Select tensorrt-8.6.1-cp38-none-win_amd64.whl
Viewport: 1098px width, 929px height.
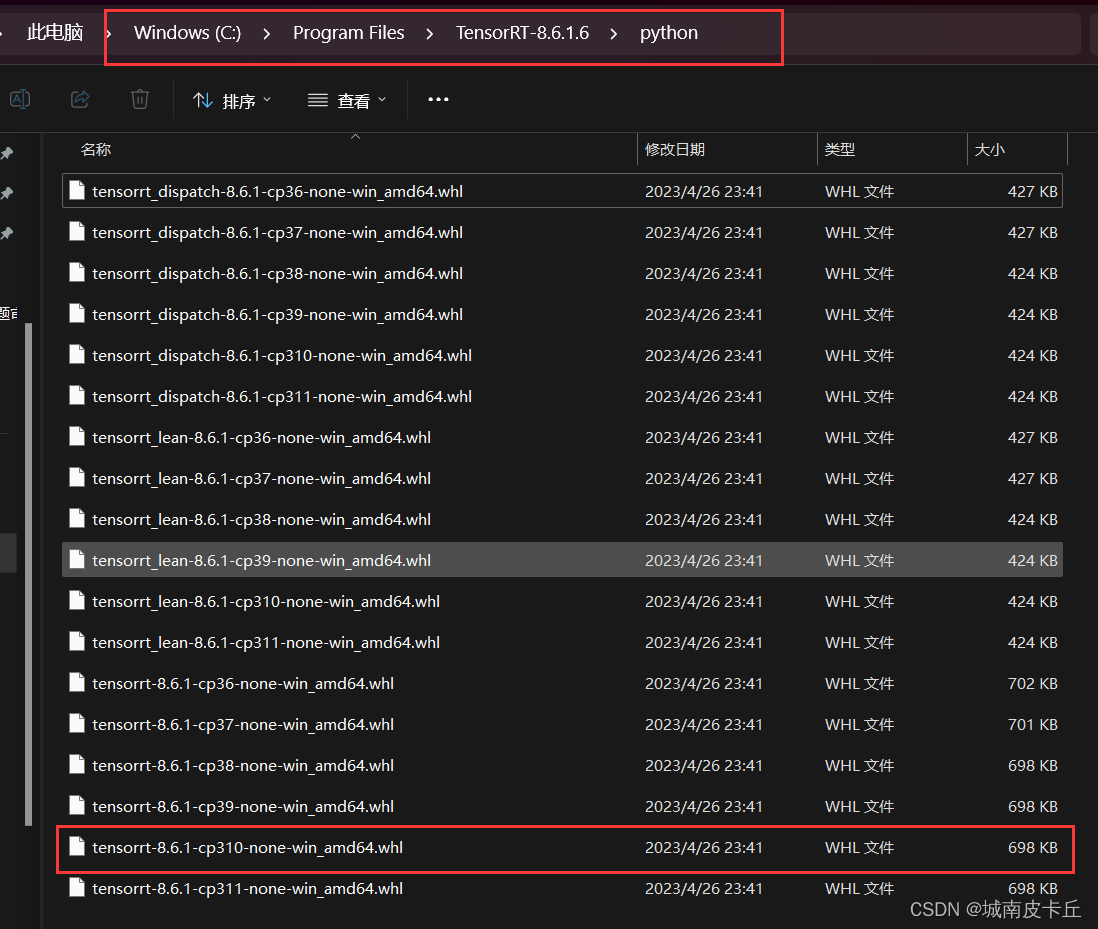562,765
